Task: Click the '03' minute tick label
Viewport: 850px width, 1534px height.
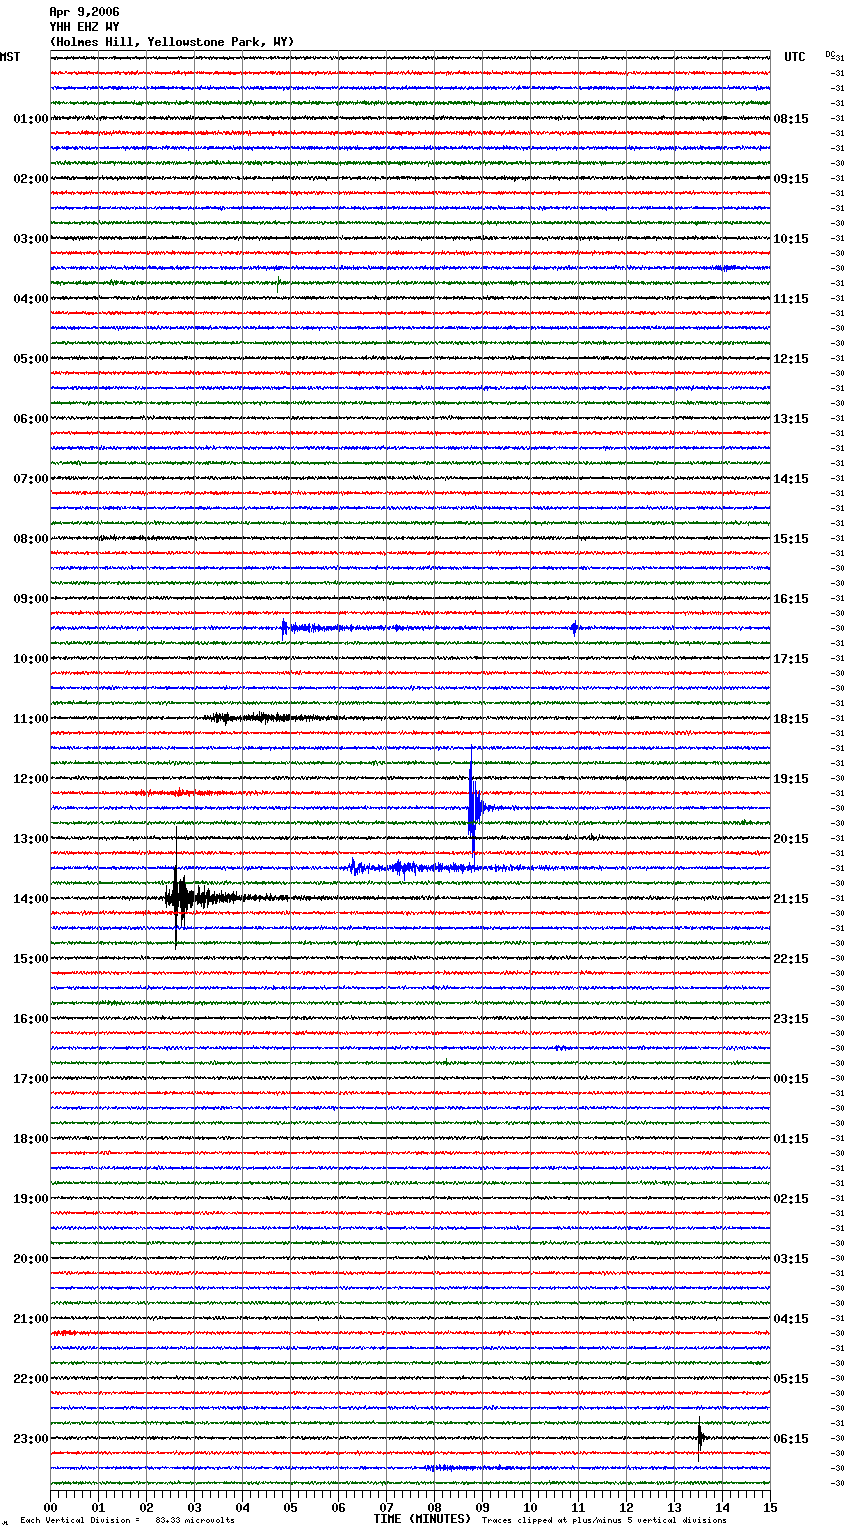Action: [194, 1508]
